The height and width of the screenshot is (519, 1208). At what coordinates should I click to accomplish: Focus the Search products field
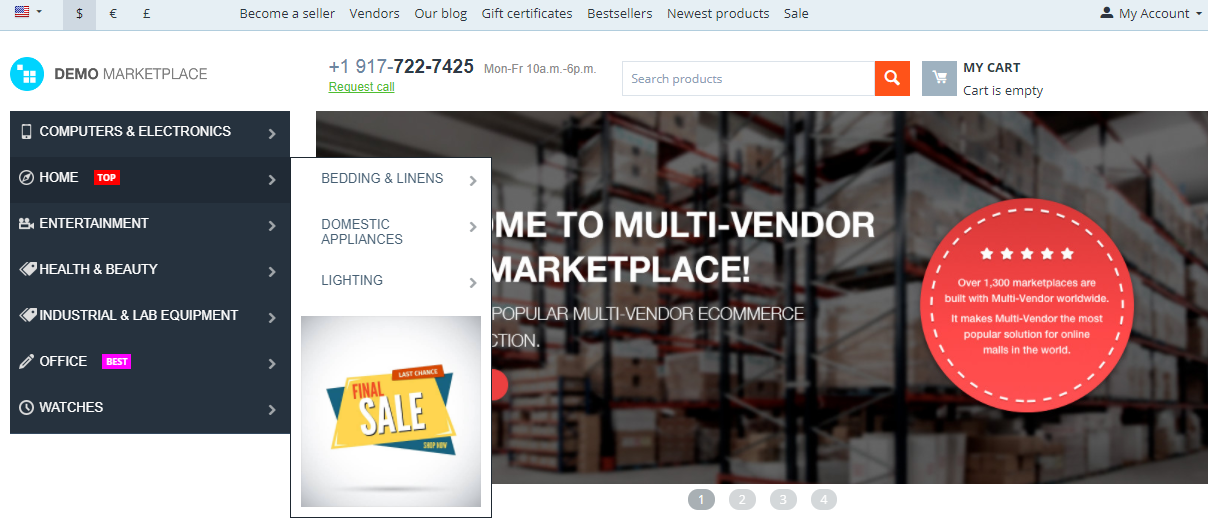[748, 79]
